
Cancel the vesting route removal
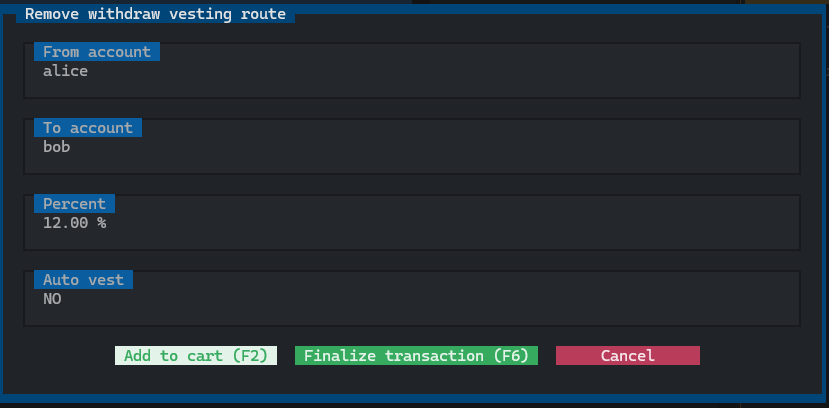627,356
